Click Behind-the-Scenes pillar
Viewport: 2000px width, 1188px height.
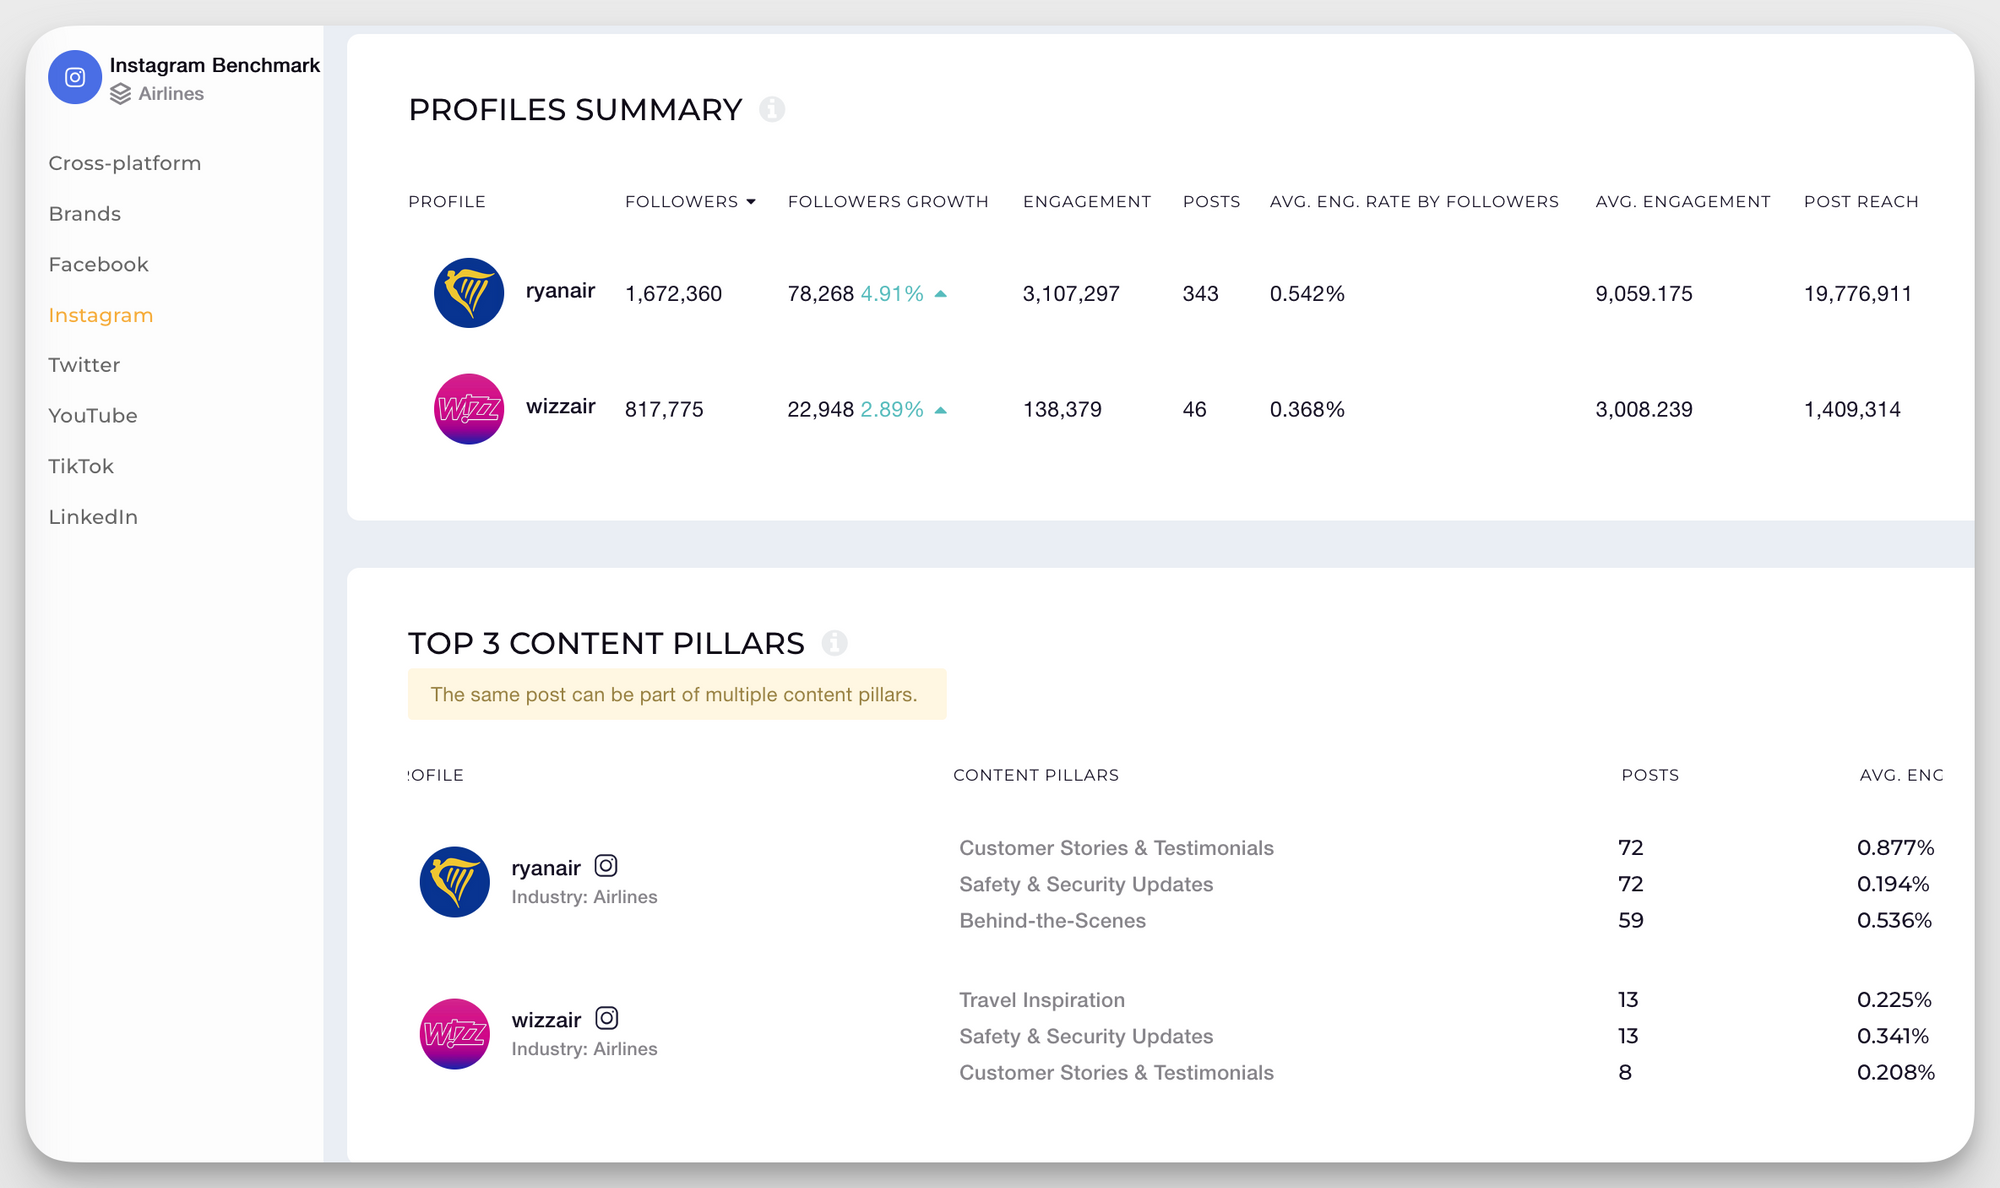(x=1052, y=920)
